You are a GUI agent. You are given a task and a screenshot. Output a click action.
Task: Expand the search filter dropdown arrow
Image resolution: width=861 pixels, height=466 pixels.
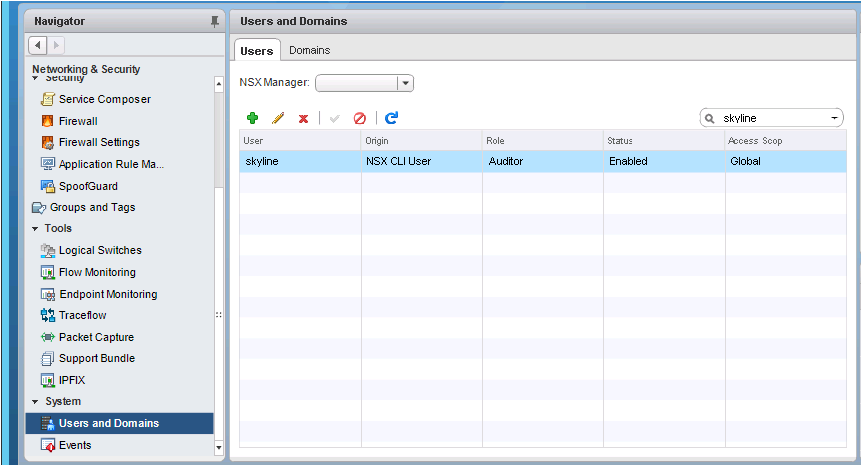(x=835, y=118)
